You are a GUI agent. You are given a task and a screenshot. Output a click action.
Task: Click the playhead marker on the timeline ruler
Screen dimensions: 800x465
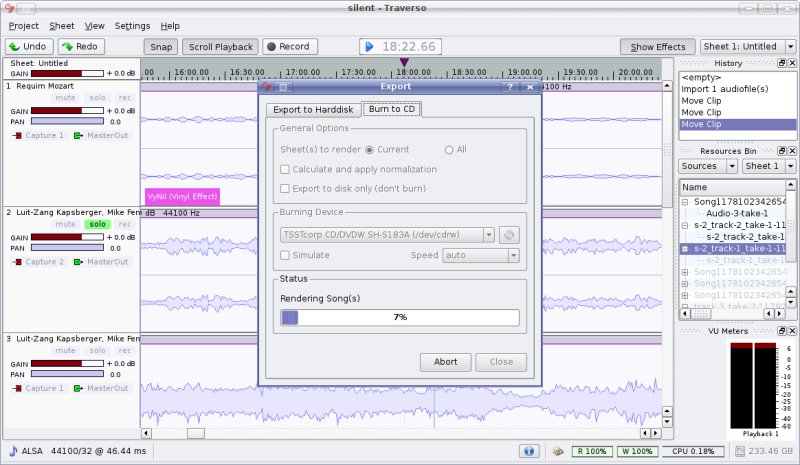pos(404,62)
